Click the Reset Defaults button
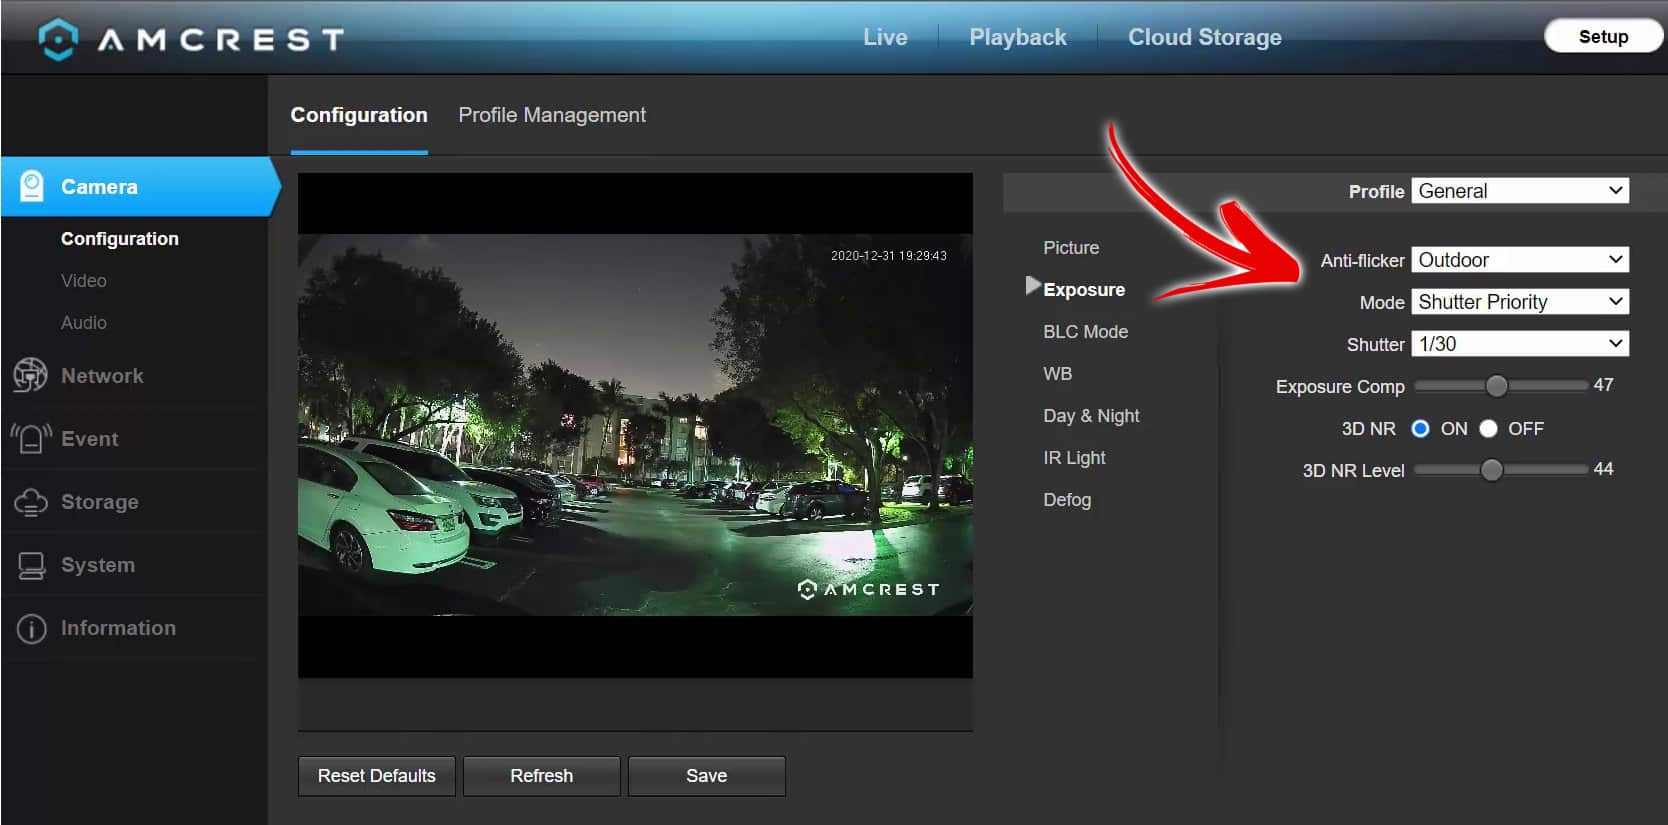This screenshot has height=825, width=1668. coord(376,776)
